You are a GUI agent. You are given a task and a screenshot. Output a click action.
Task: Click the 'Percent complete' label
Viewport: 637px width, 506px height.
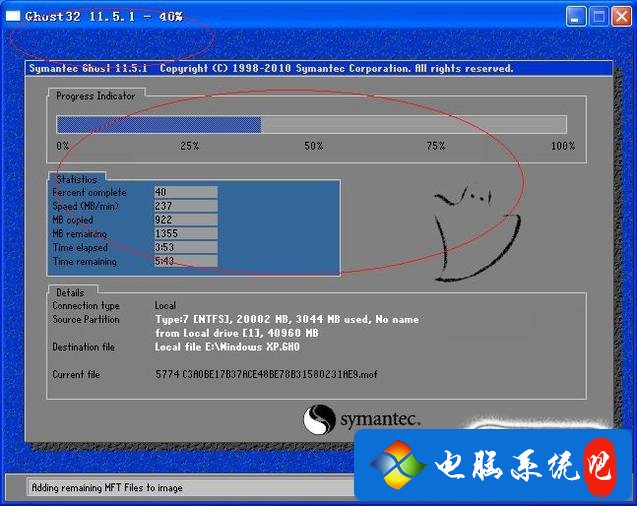[x=89, y=192]
